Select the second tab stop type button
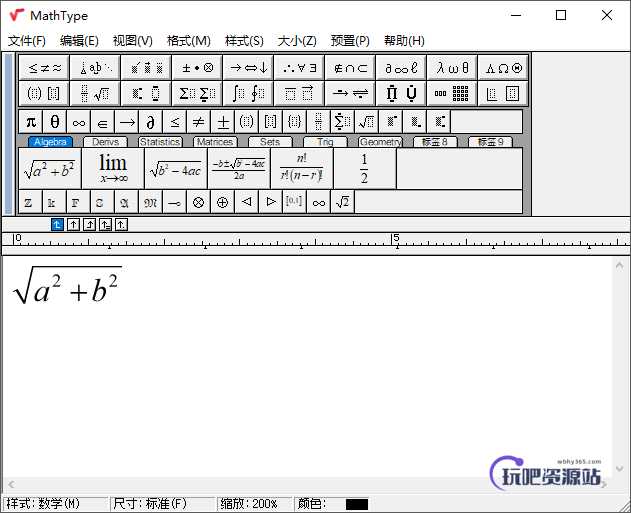 pos(73,225)
